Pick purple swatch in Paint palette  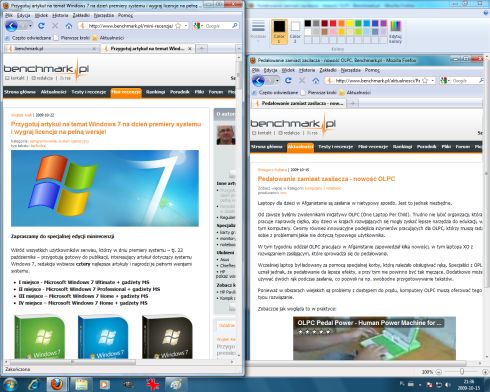(x=383, y=23)
